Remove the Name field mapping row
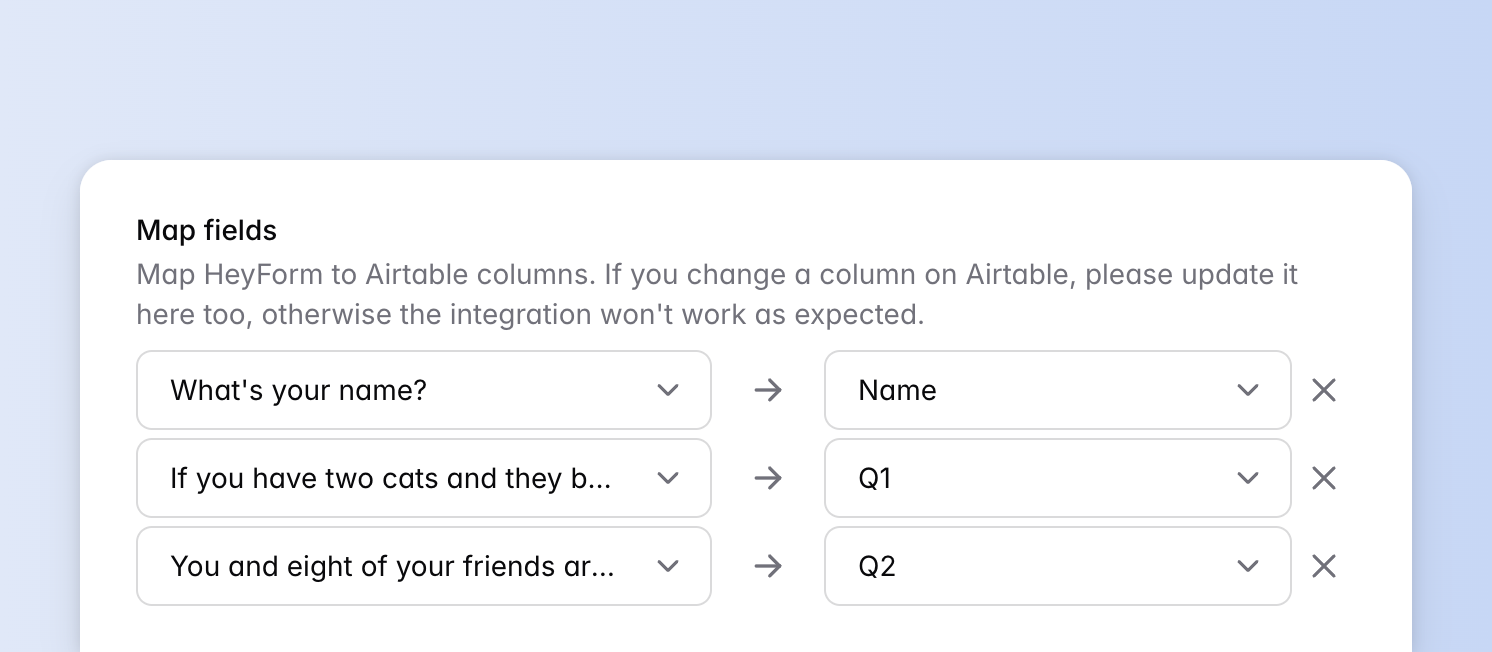1492x652 pixels. tap(1323, 390)
